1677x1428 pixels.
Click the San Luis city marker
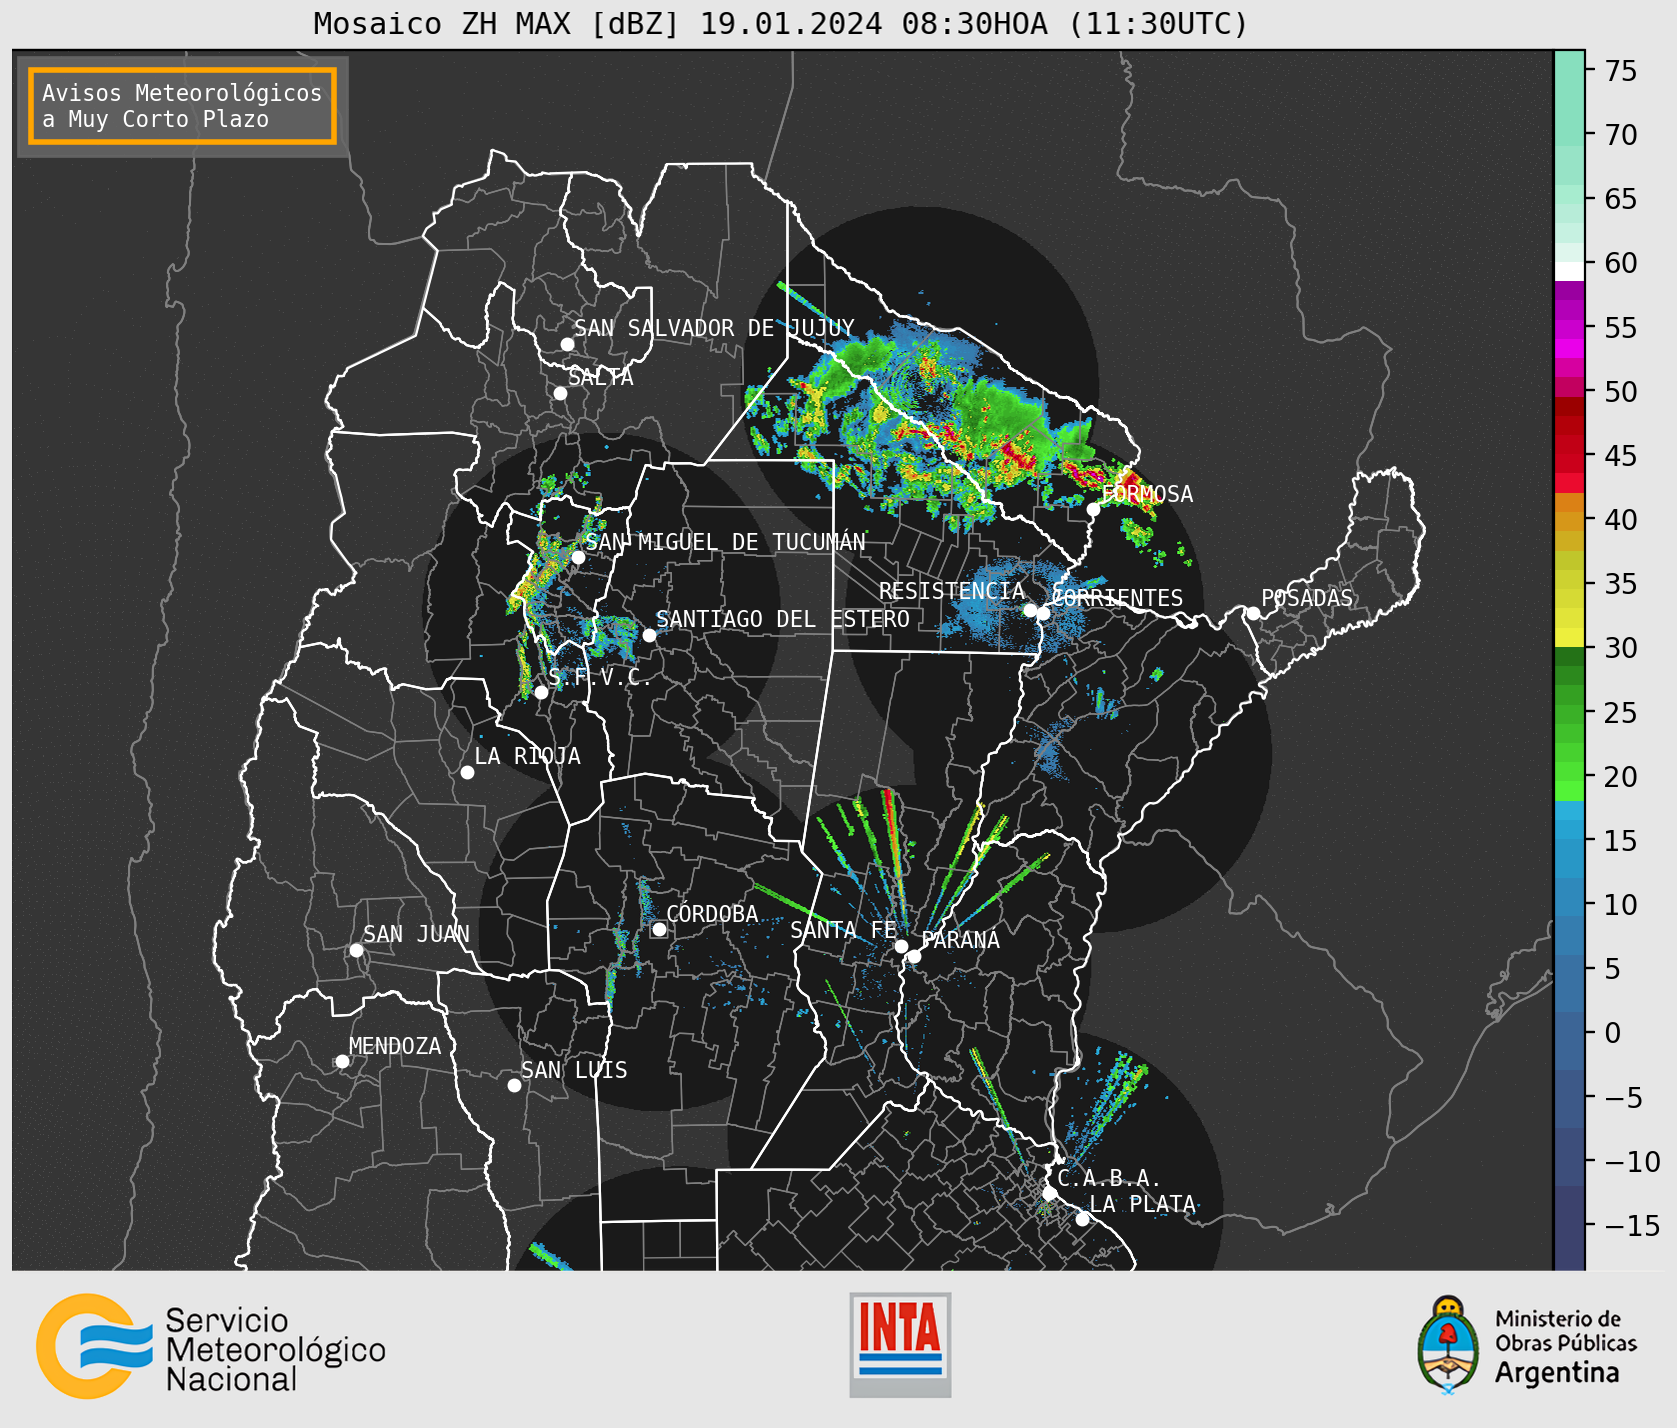click(x=514, y=1085)
